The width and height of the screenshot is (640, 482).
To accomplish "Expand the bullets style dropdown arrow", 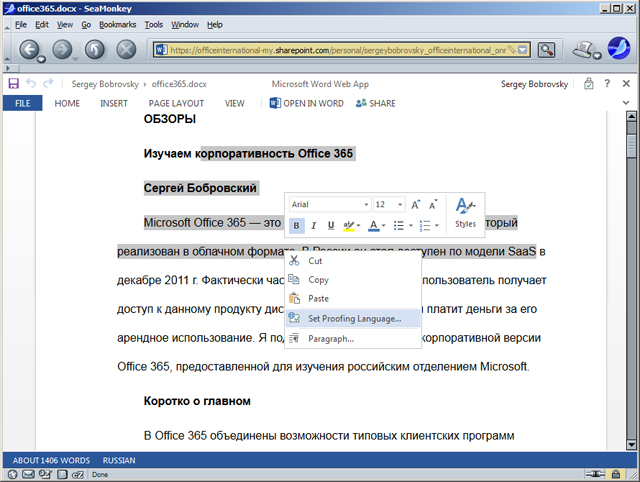I will (x=411, y=225).
